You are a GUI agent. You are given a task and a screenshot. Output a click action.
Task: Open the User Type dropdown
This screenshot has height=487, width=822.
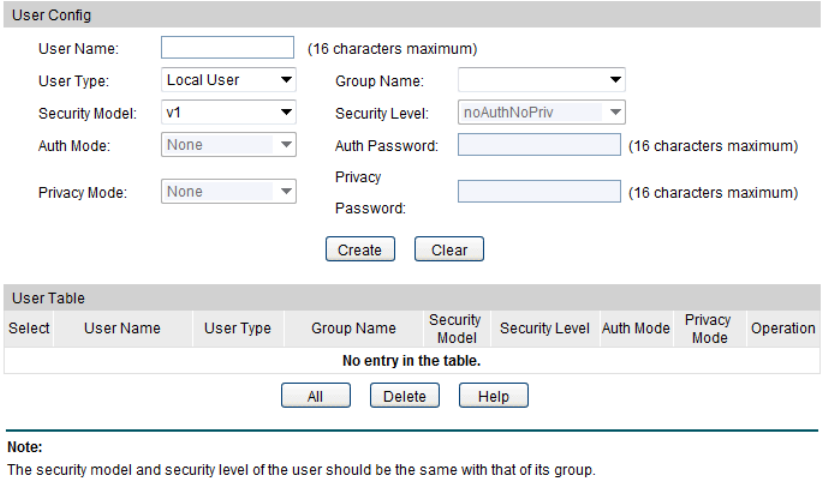229,80
